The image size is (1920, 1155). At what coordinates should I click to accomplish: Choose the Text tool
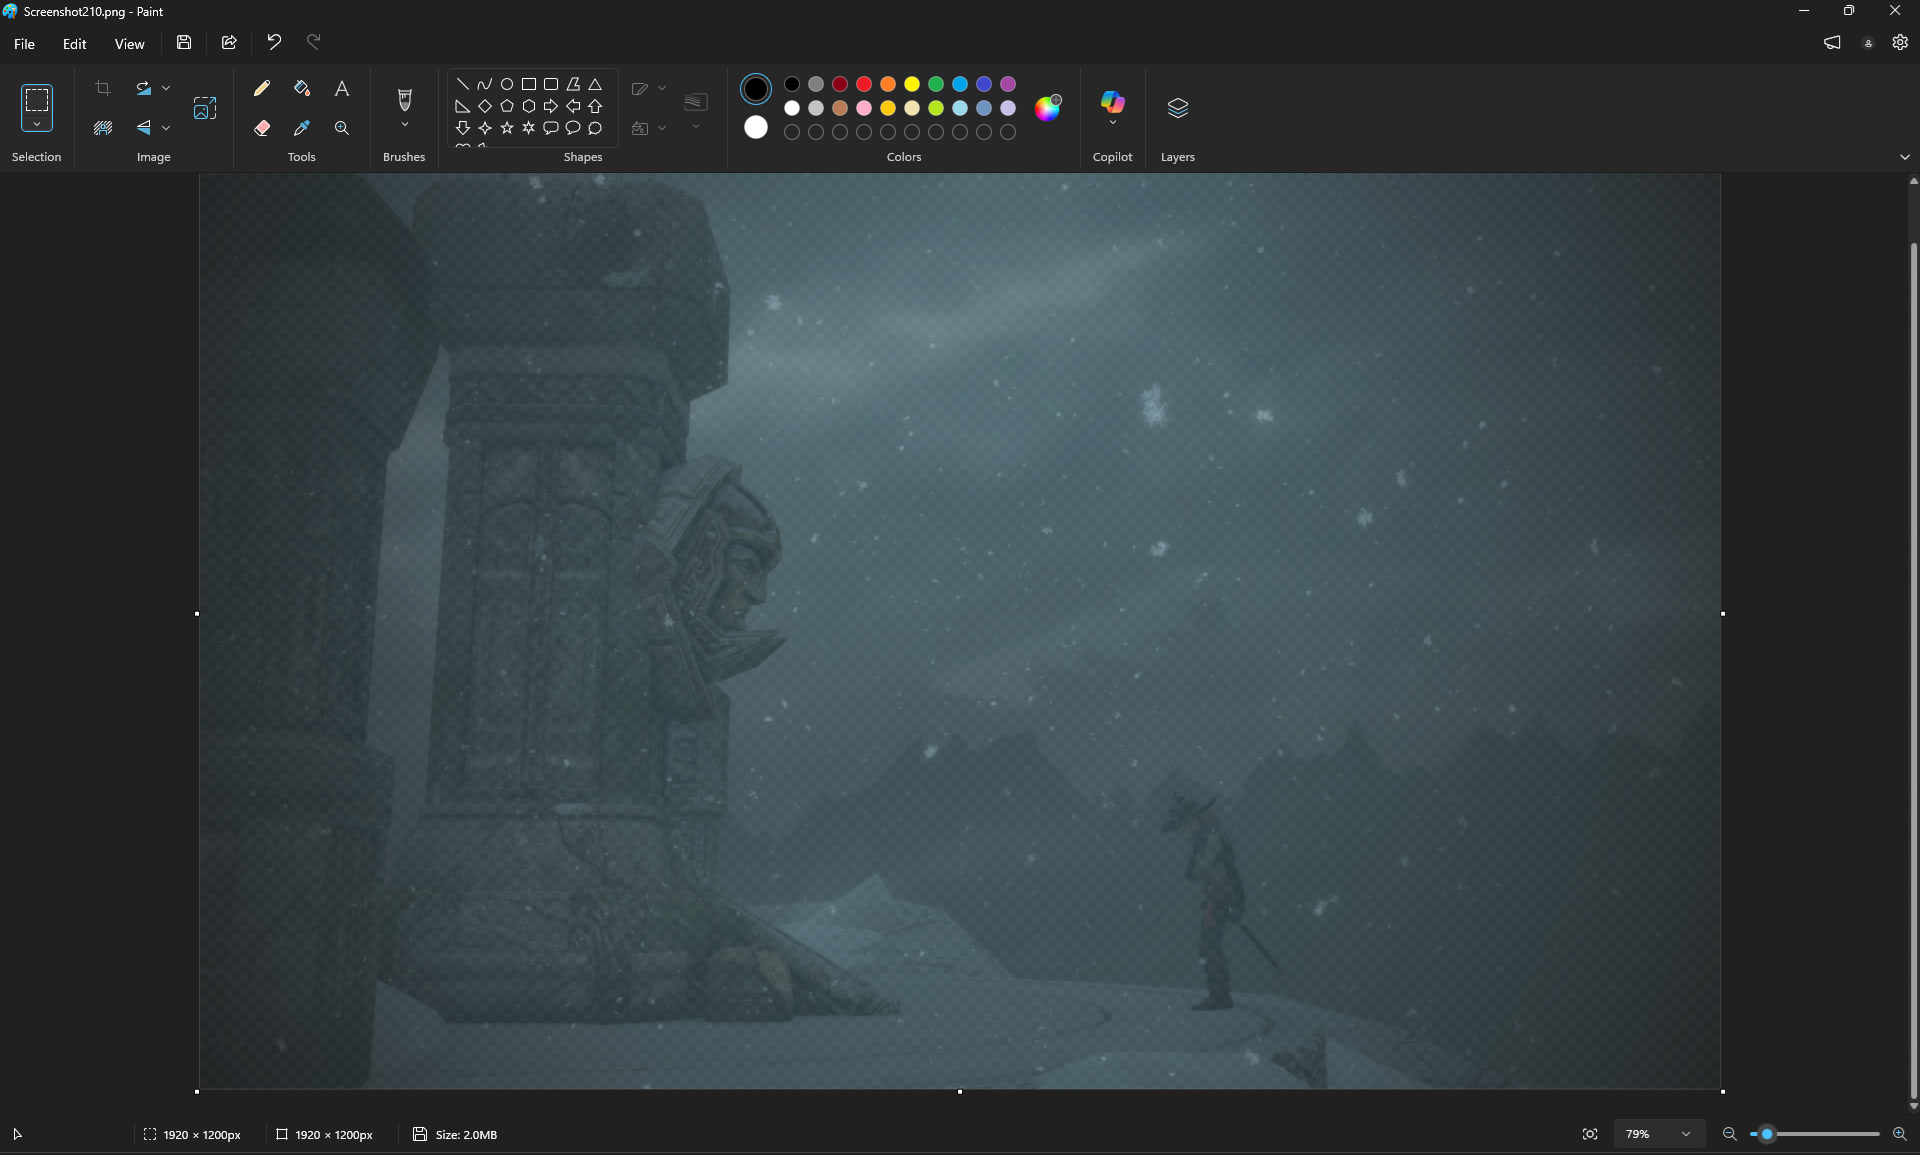click(x=342, y=88)
